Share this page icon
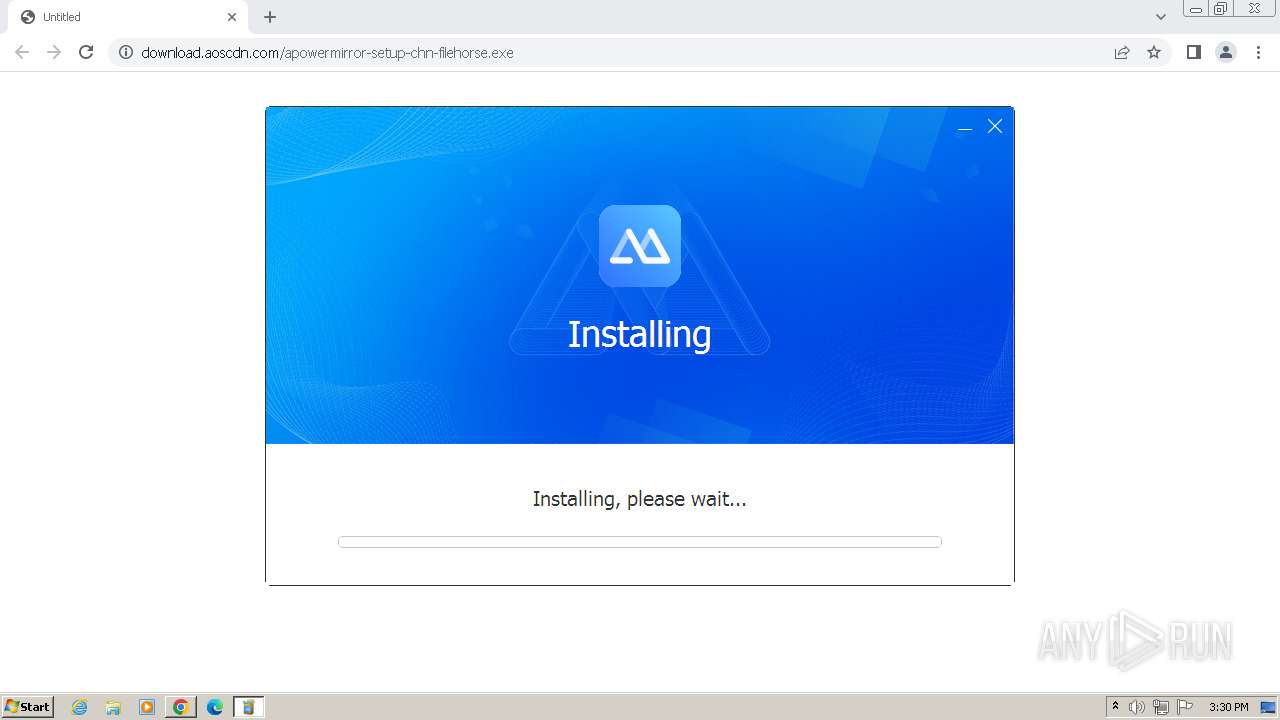Image resolution: width=1280 pixels, height=720 pixels. (1122, 52)
